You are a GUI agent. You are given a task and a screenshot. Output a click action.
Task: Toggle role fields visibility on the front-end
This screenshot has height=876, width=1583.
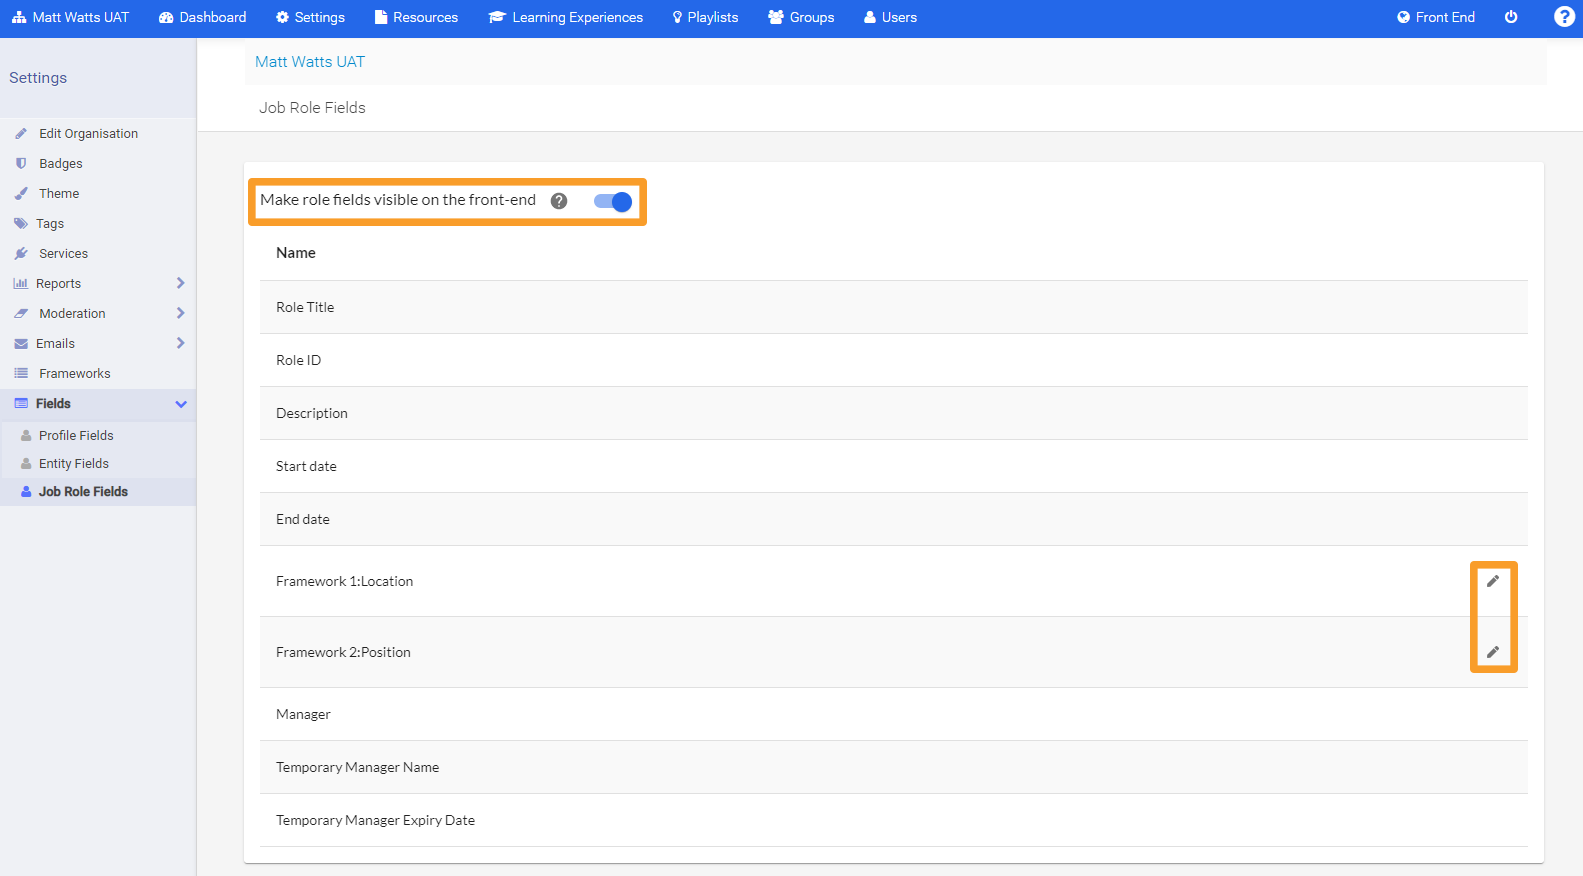click(613, 201)
